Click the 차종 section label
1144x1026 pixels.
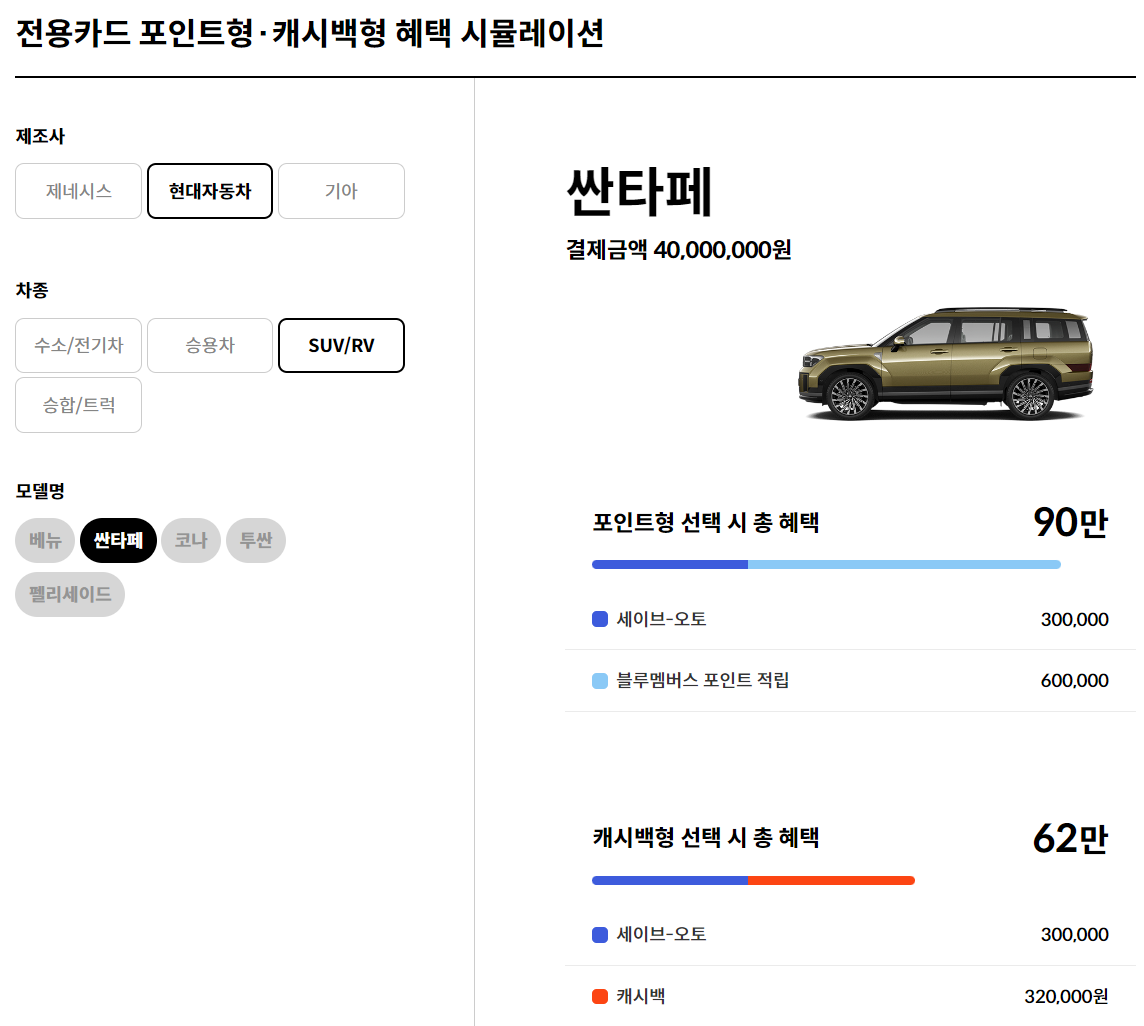click(x=32, y=290)
